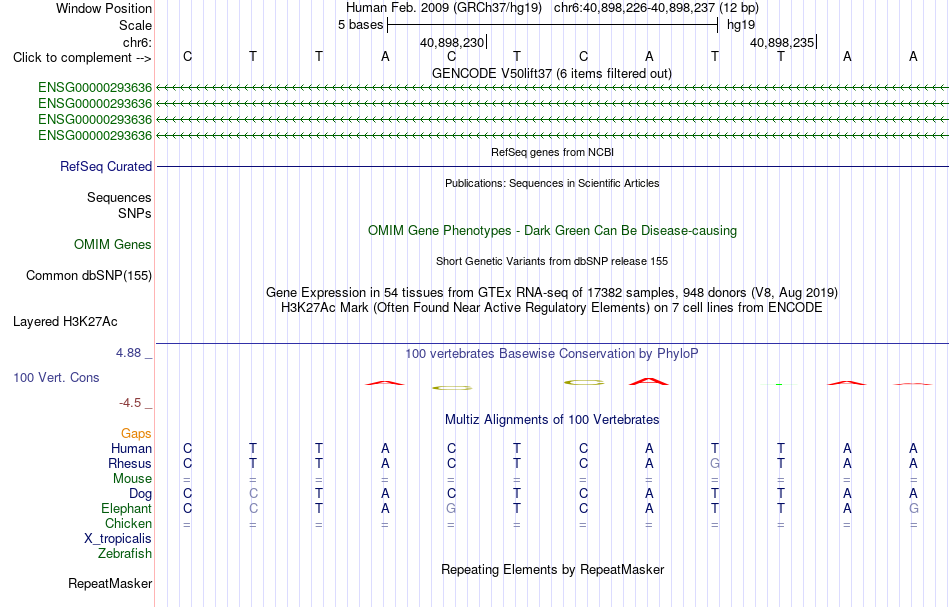This screenshot has width=950, height=607.
Task: Click the SNPs publications label
Action: coord(135,213)
